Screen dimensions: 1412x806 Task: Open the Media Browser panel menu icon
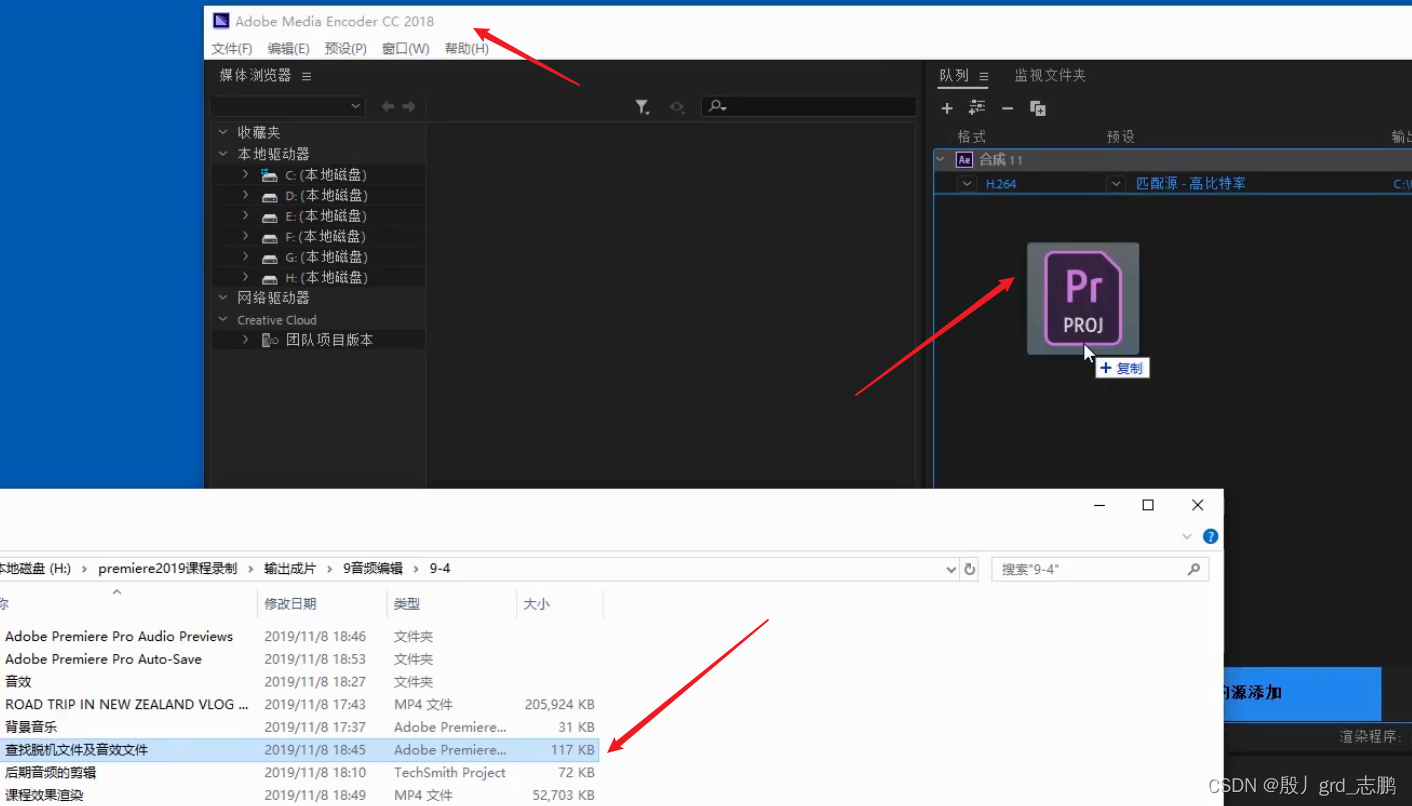[x=306, y=76]
